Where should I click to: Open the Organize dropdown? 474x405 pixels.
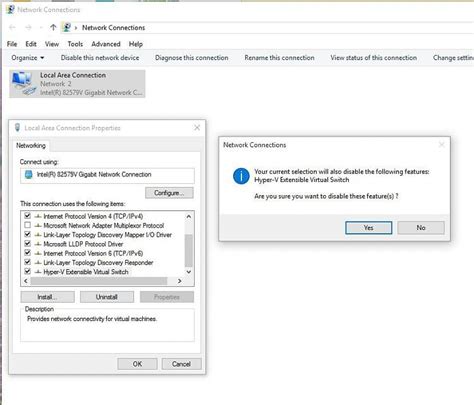28,58
